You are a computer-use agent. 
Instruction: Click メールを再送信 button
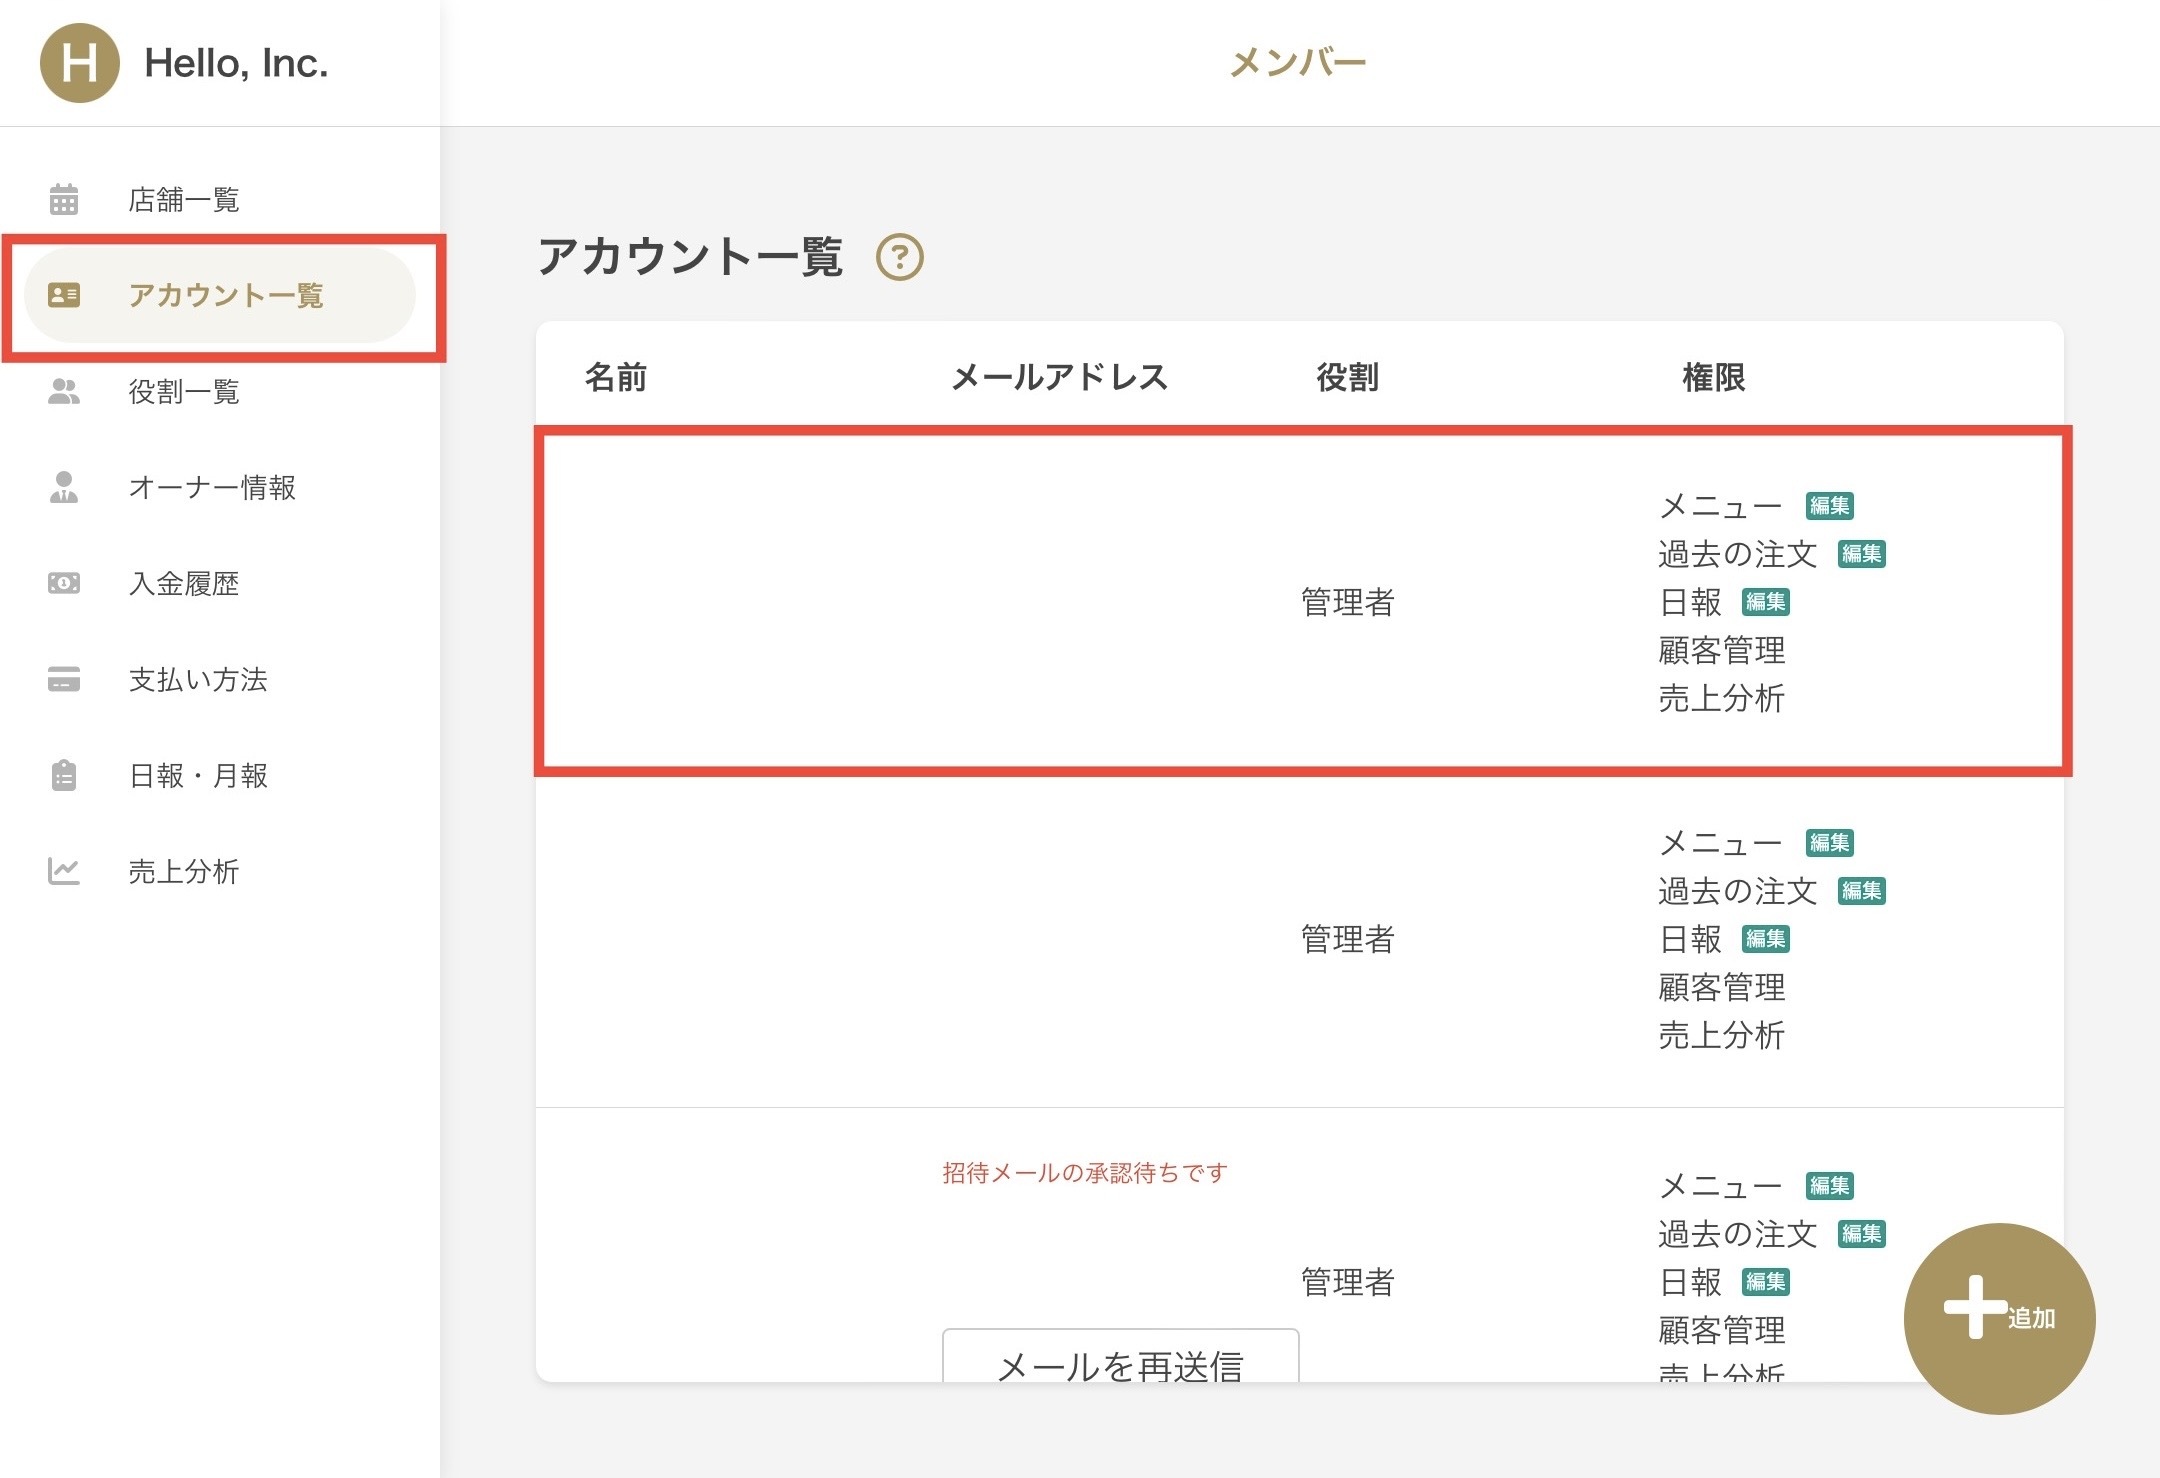(1120, 1357)
